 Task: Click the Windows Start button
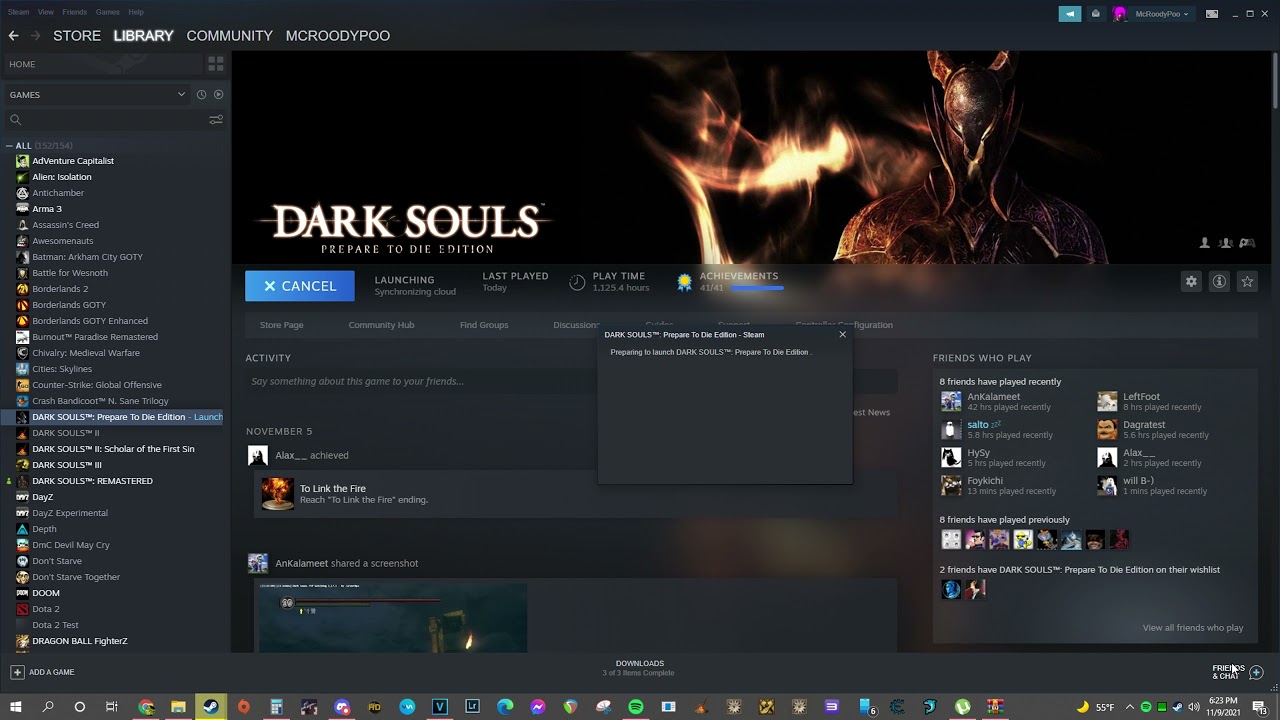pyautogui.click(x=16, y=707)
